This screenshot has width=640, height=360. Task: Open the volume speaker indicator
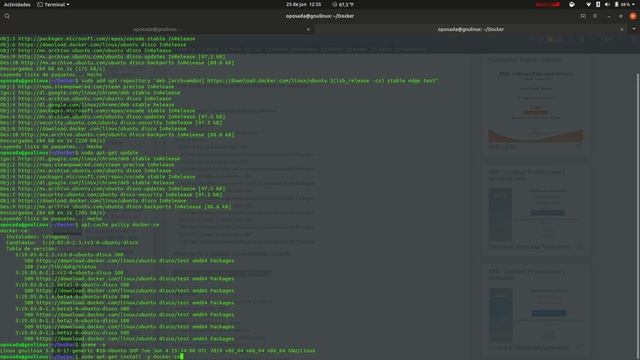coord(607,4)
